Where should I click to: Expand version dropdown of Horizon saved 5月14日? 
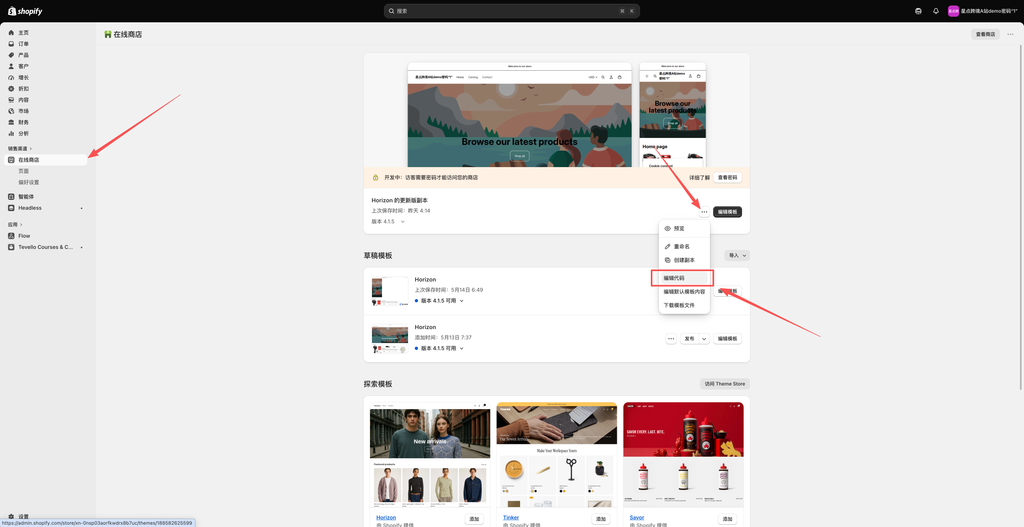(x=439, y=301)
